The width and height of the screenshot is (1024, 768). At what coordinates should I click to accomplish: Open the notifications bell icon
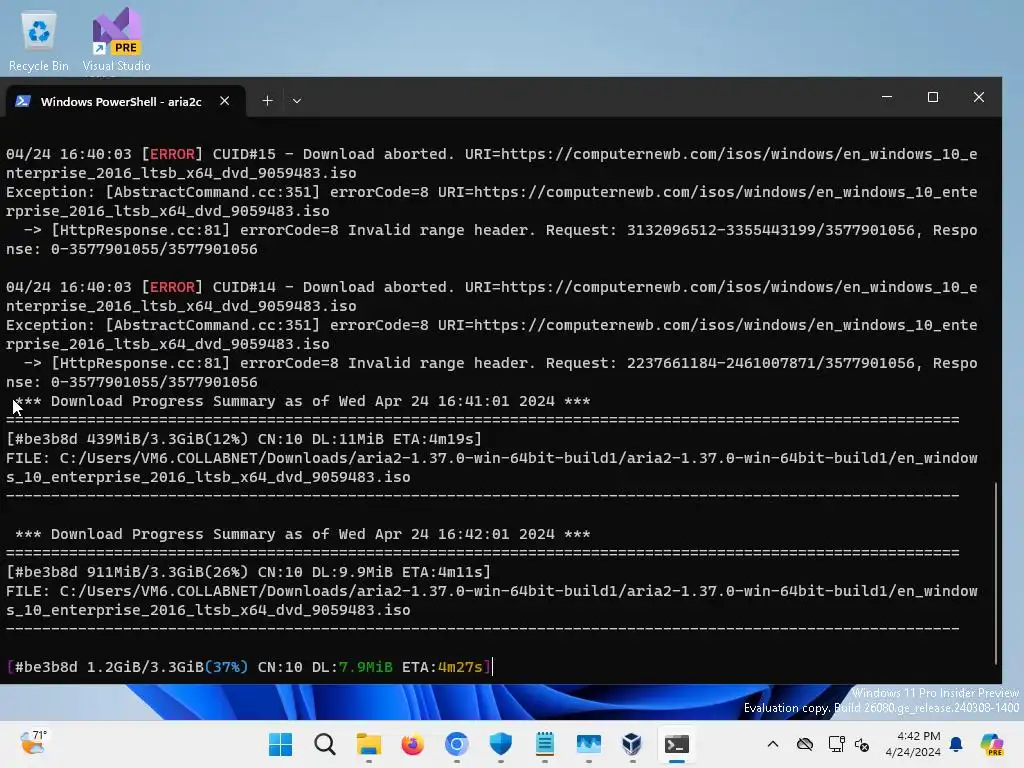[x=956, y=744]
